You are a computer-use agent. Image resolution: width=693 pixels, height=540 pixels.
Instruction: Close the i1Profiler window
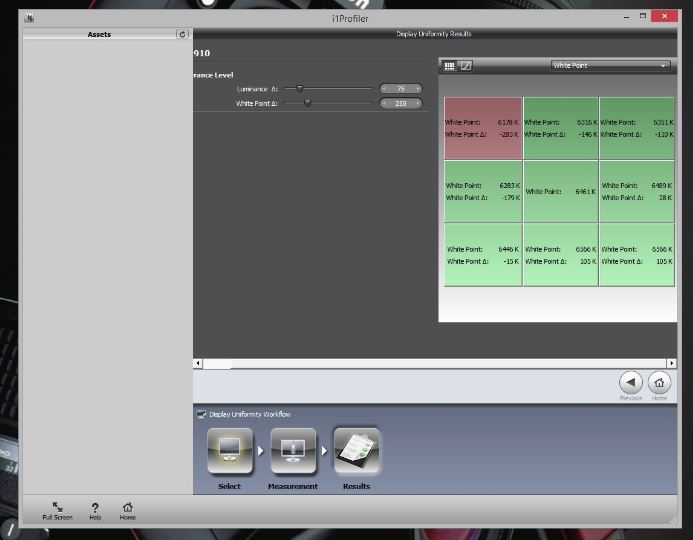pyautogui.click(x=664, y=16)
